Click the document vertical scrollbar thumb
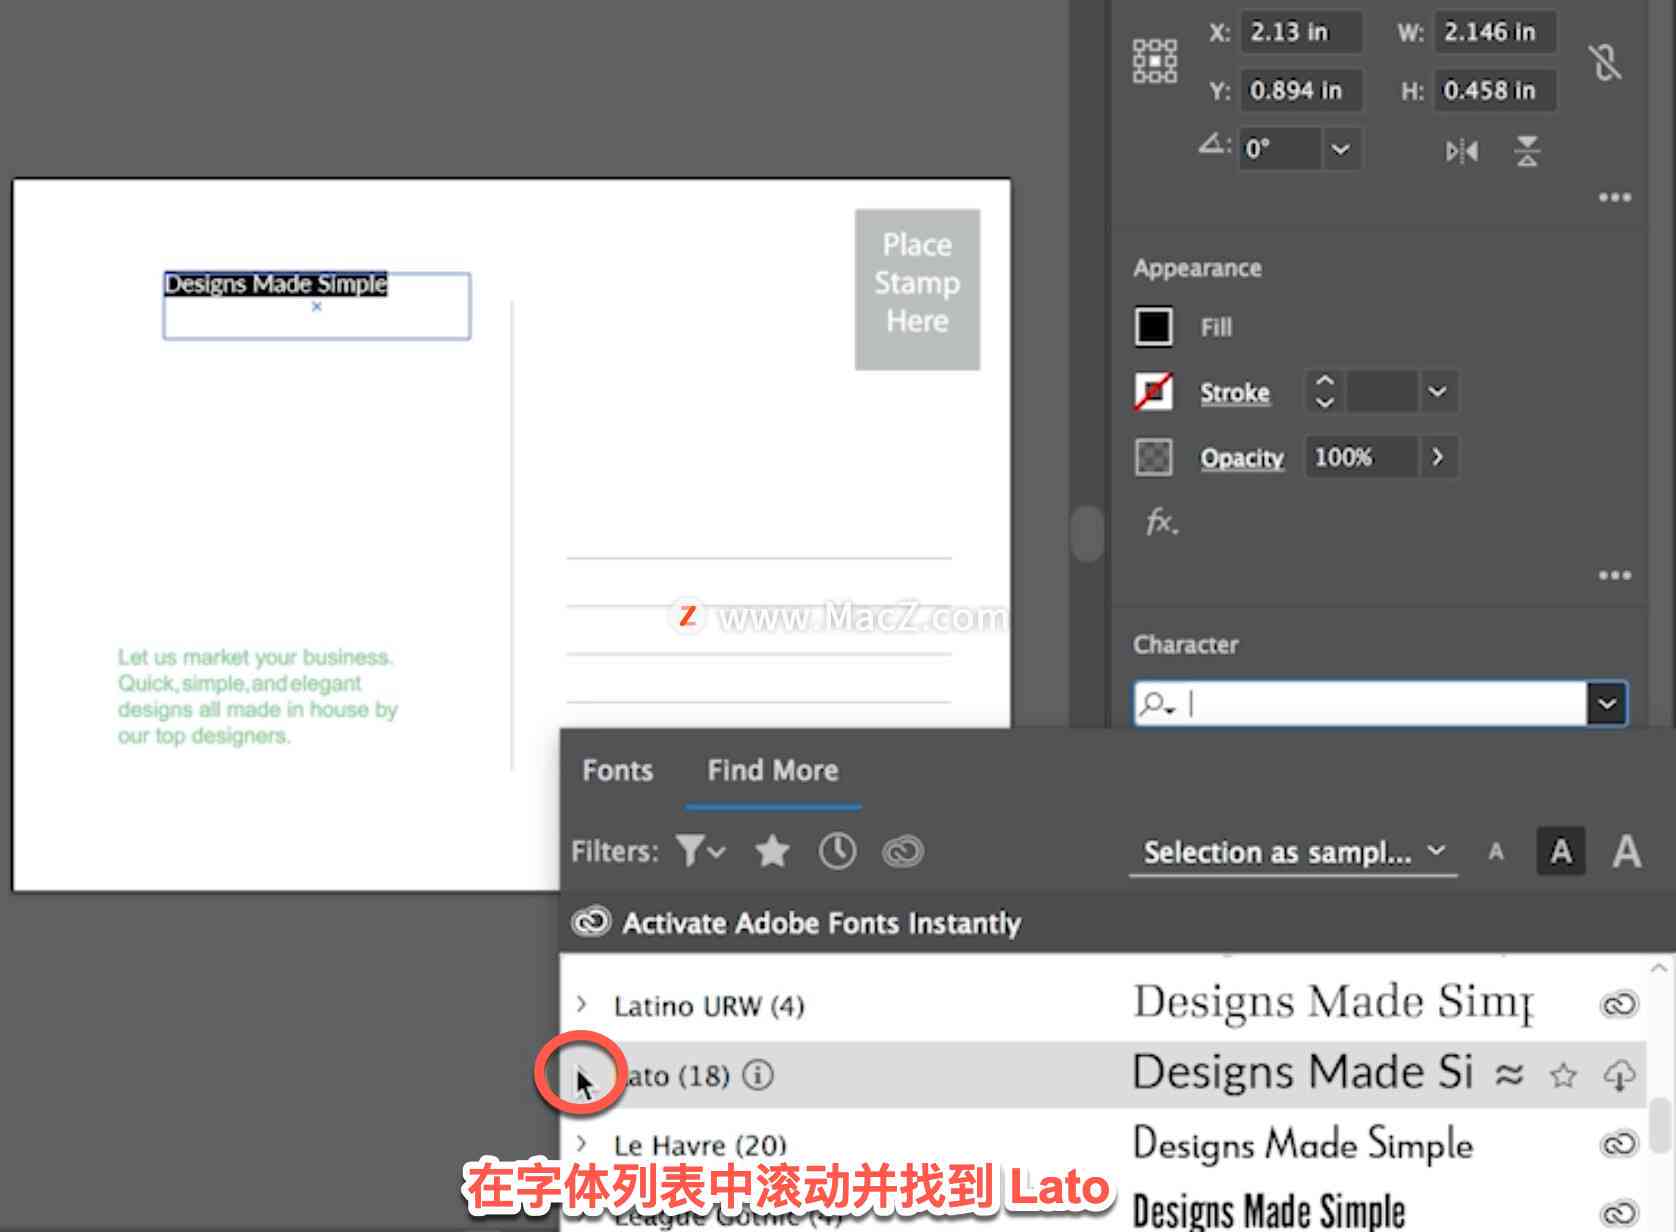Screen dimensions: 1676x1232 (x=1086, y=533)
